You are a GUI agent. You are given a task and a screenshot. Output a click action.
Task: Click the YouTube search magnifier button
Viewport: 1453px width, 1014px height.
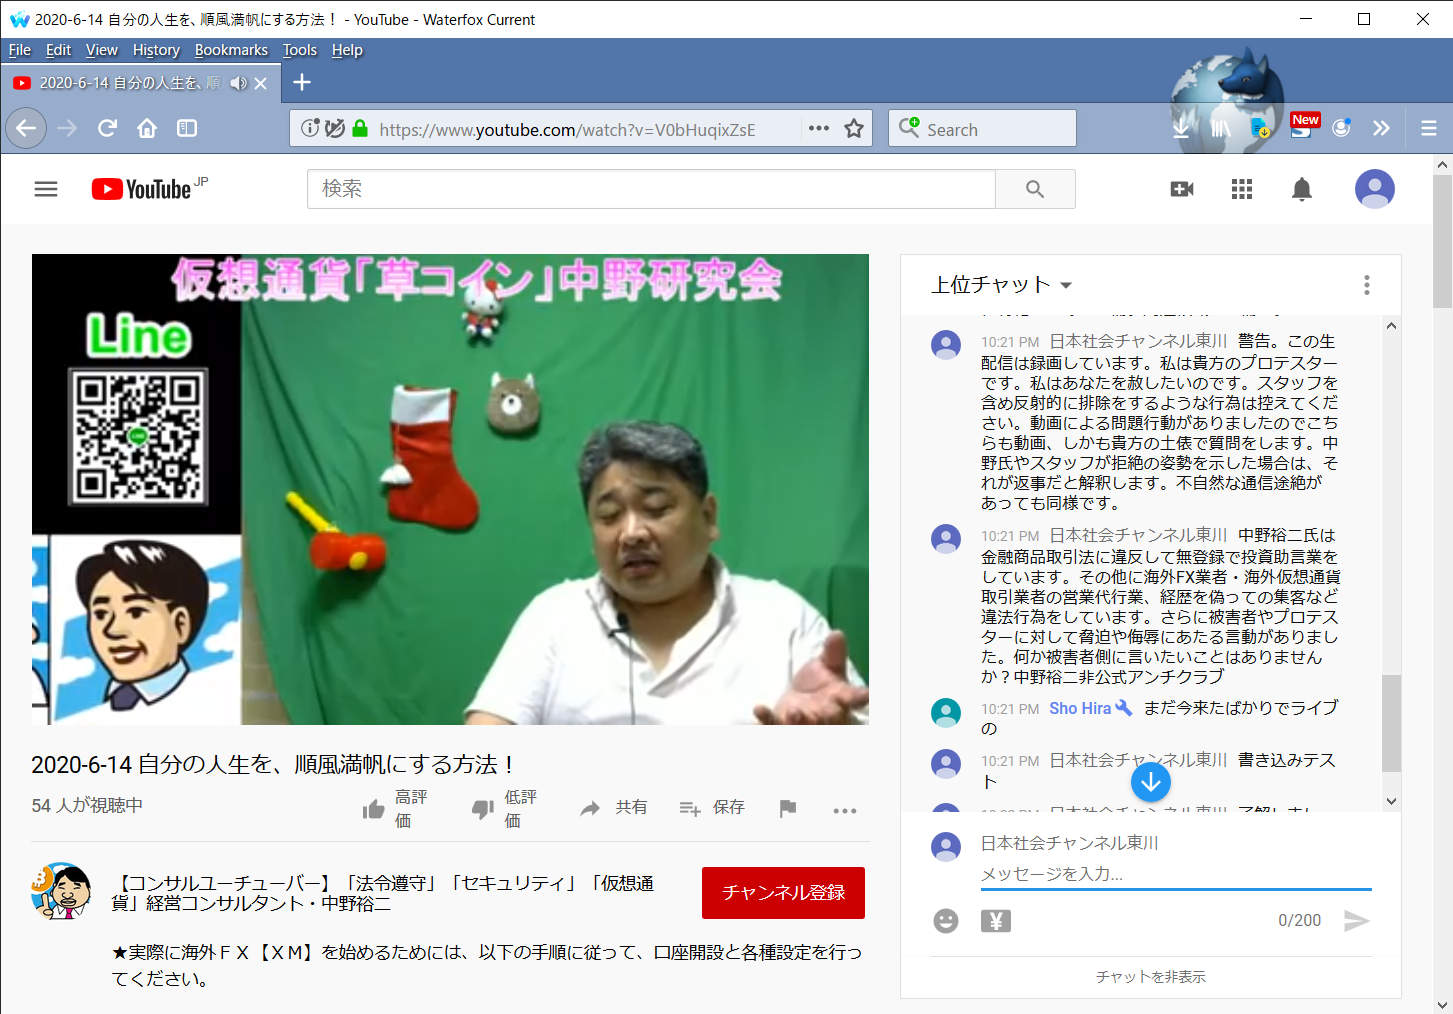click(x=1035, y=189)
